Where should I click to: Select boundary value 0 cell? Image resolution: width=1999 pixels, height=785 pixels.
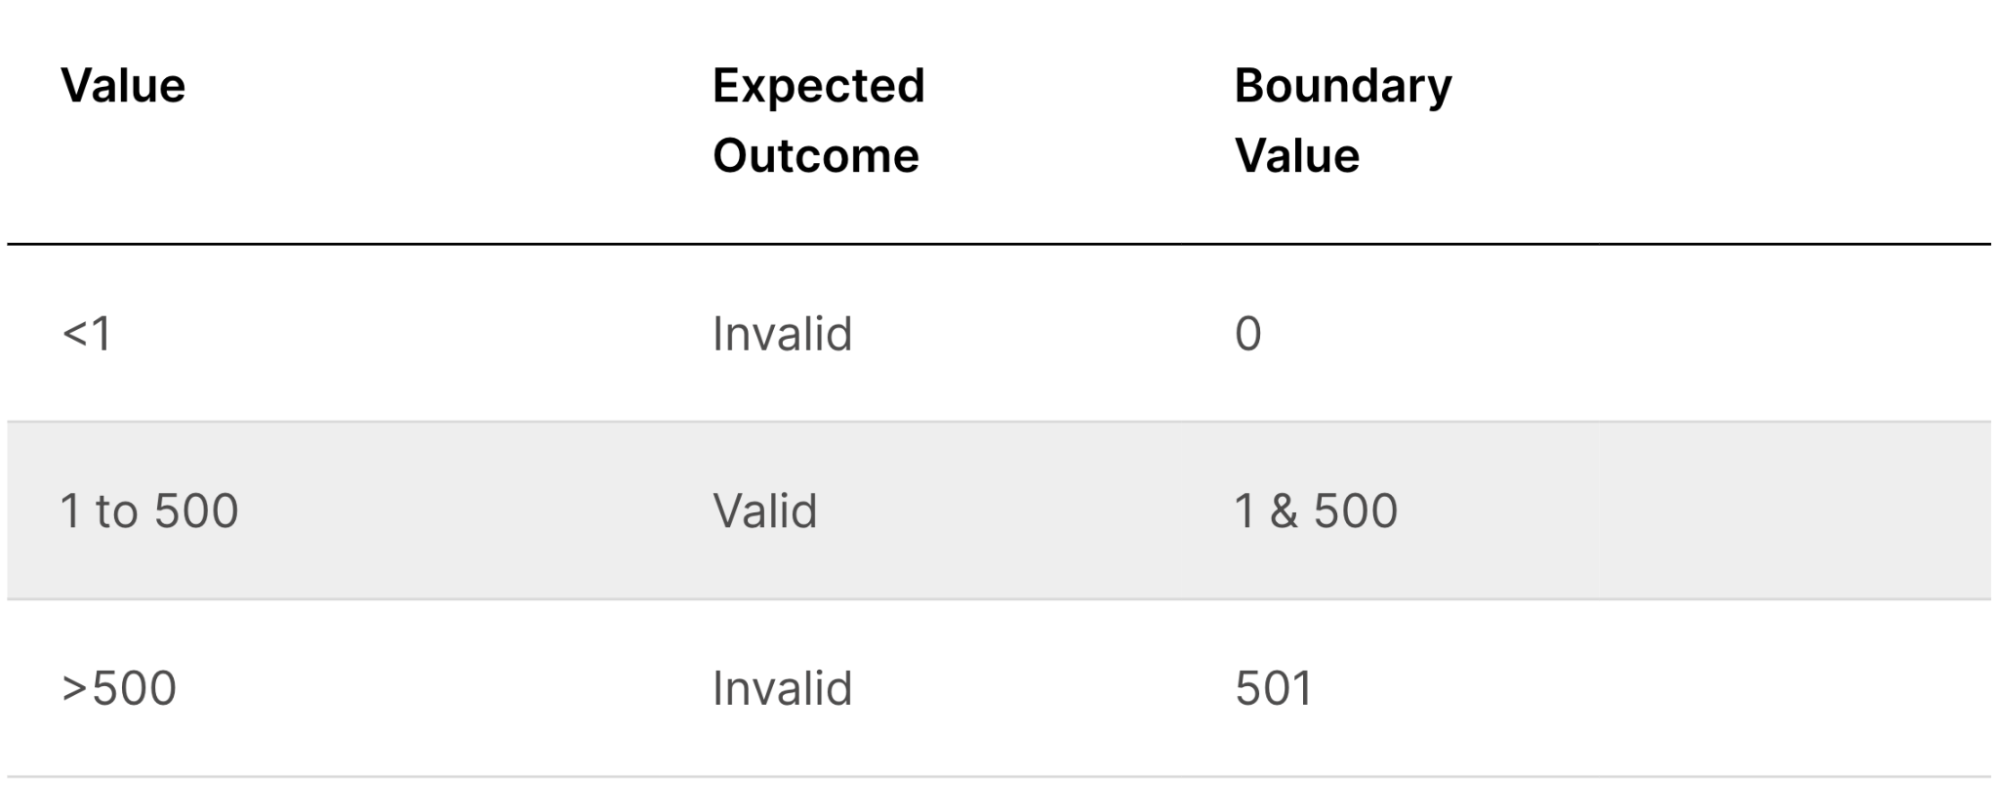(x=1248, y=333)
